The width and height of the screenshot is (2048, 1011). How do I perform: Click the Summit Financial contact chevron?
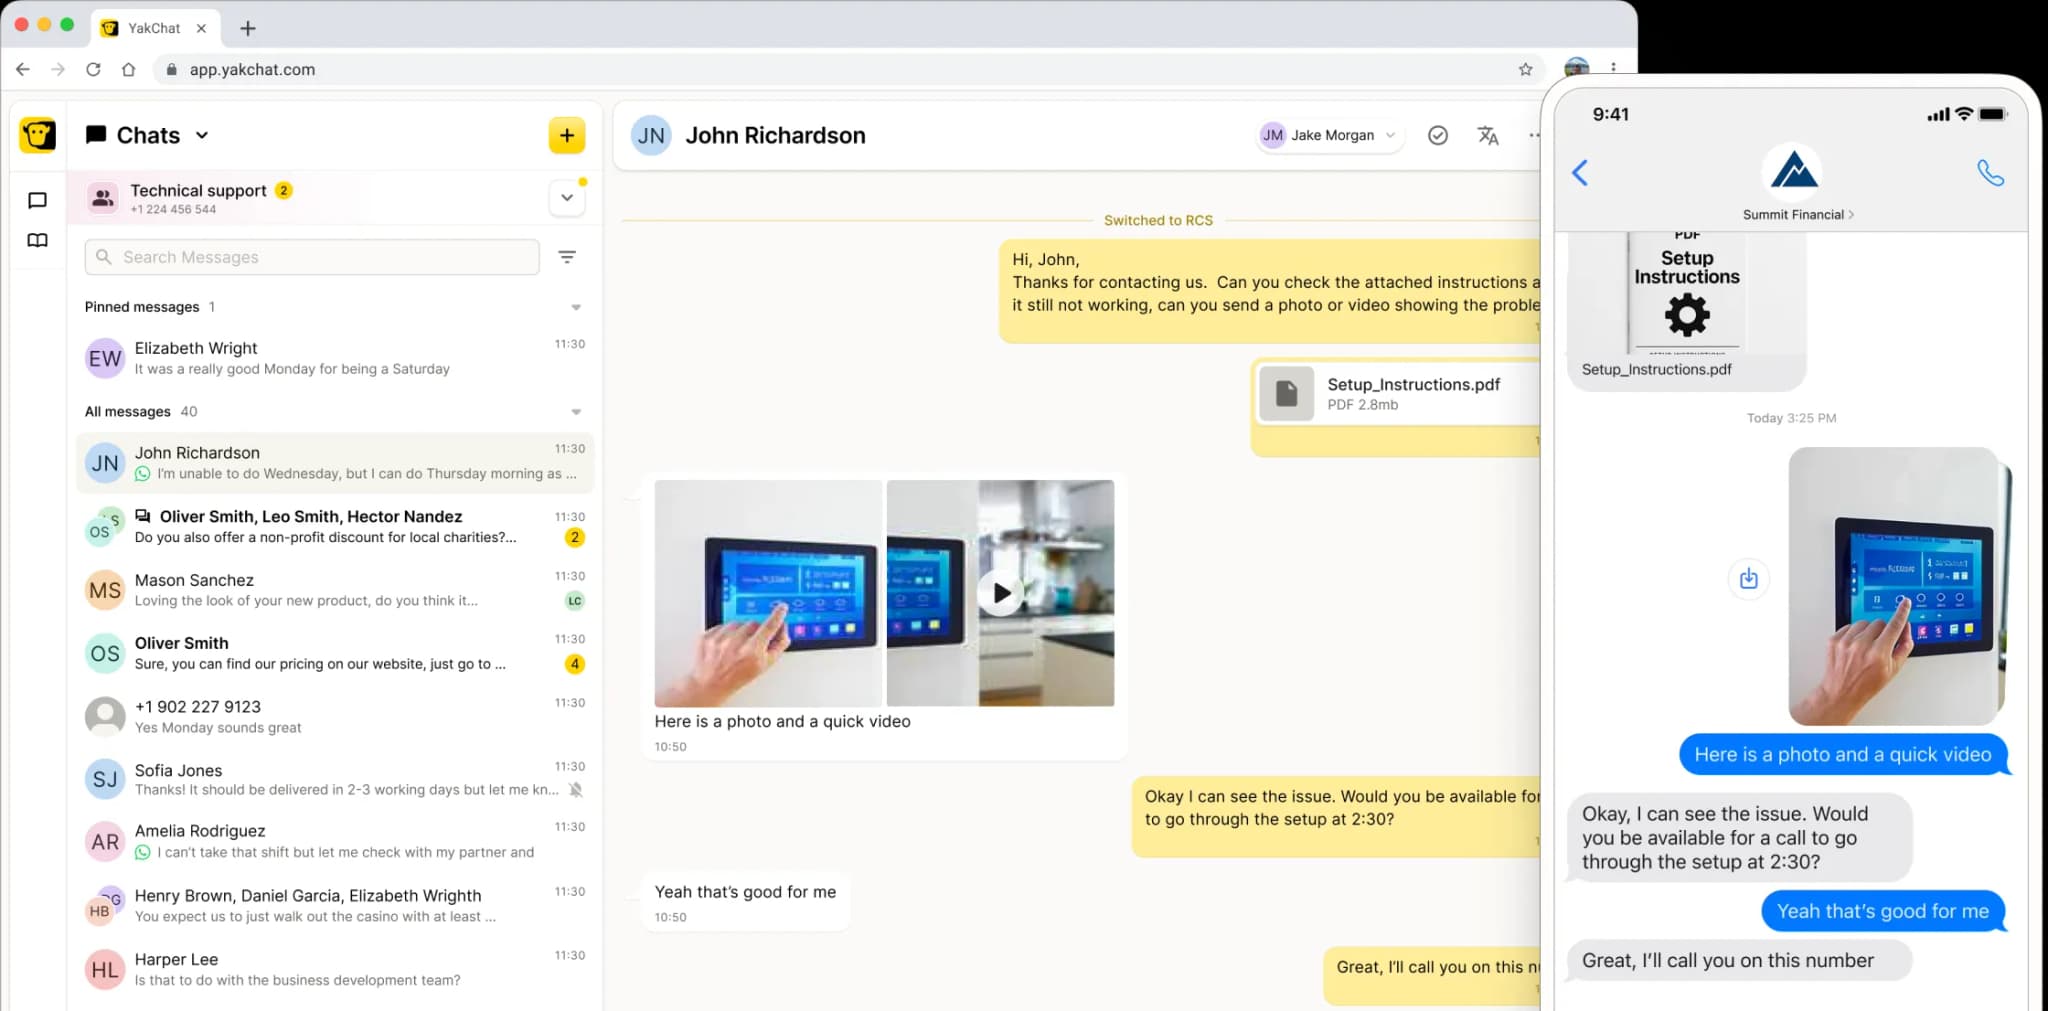click(x=1851, y=214)
